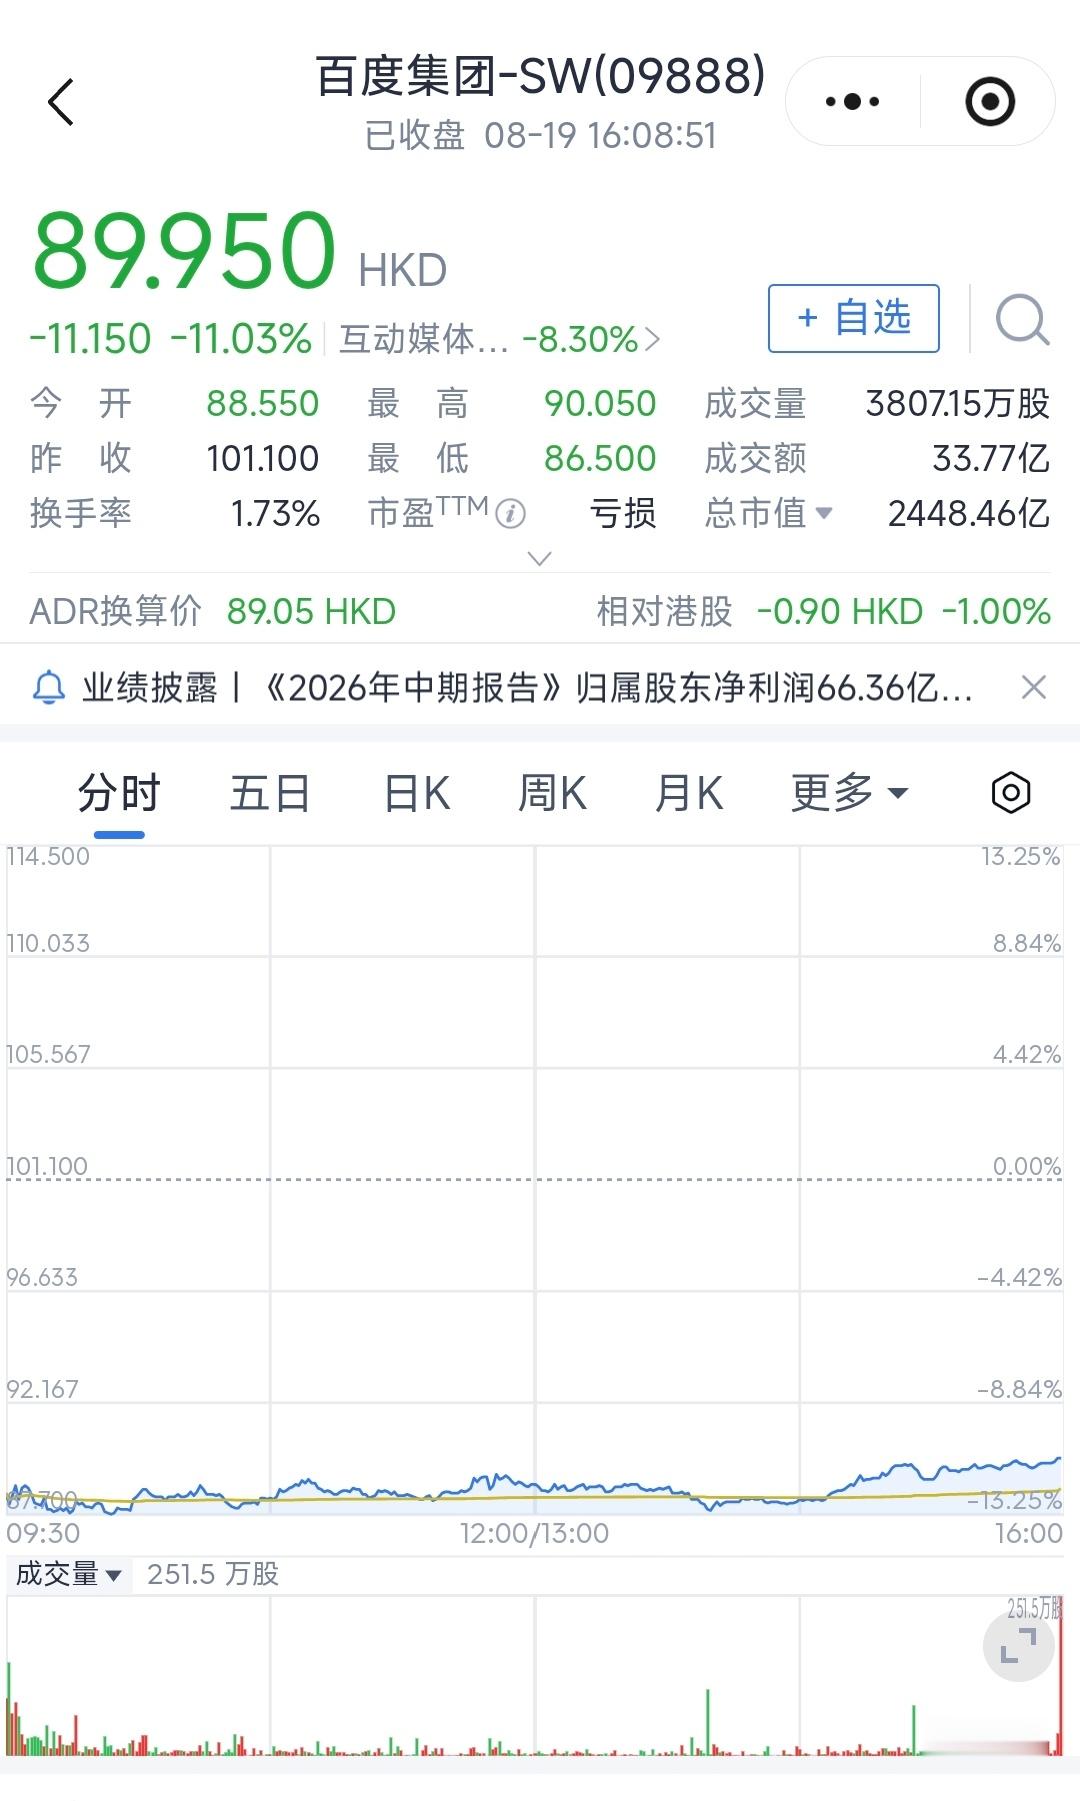Tap the notification bell icon
Image resolution: width=1080 pixels, height=1801 pixels.
[49, 688]
